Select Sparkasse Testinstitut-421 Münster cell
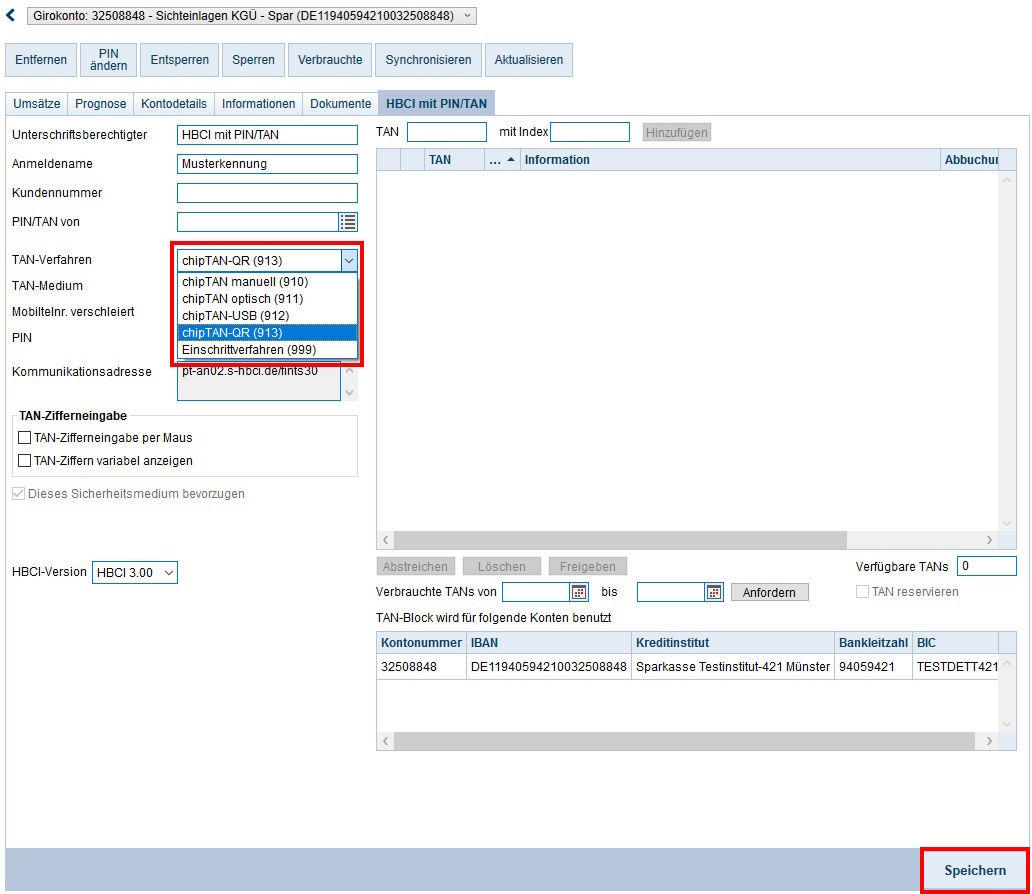The width and height of the screenshot is (1032, 894). click(733, 667)
